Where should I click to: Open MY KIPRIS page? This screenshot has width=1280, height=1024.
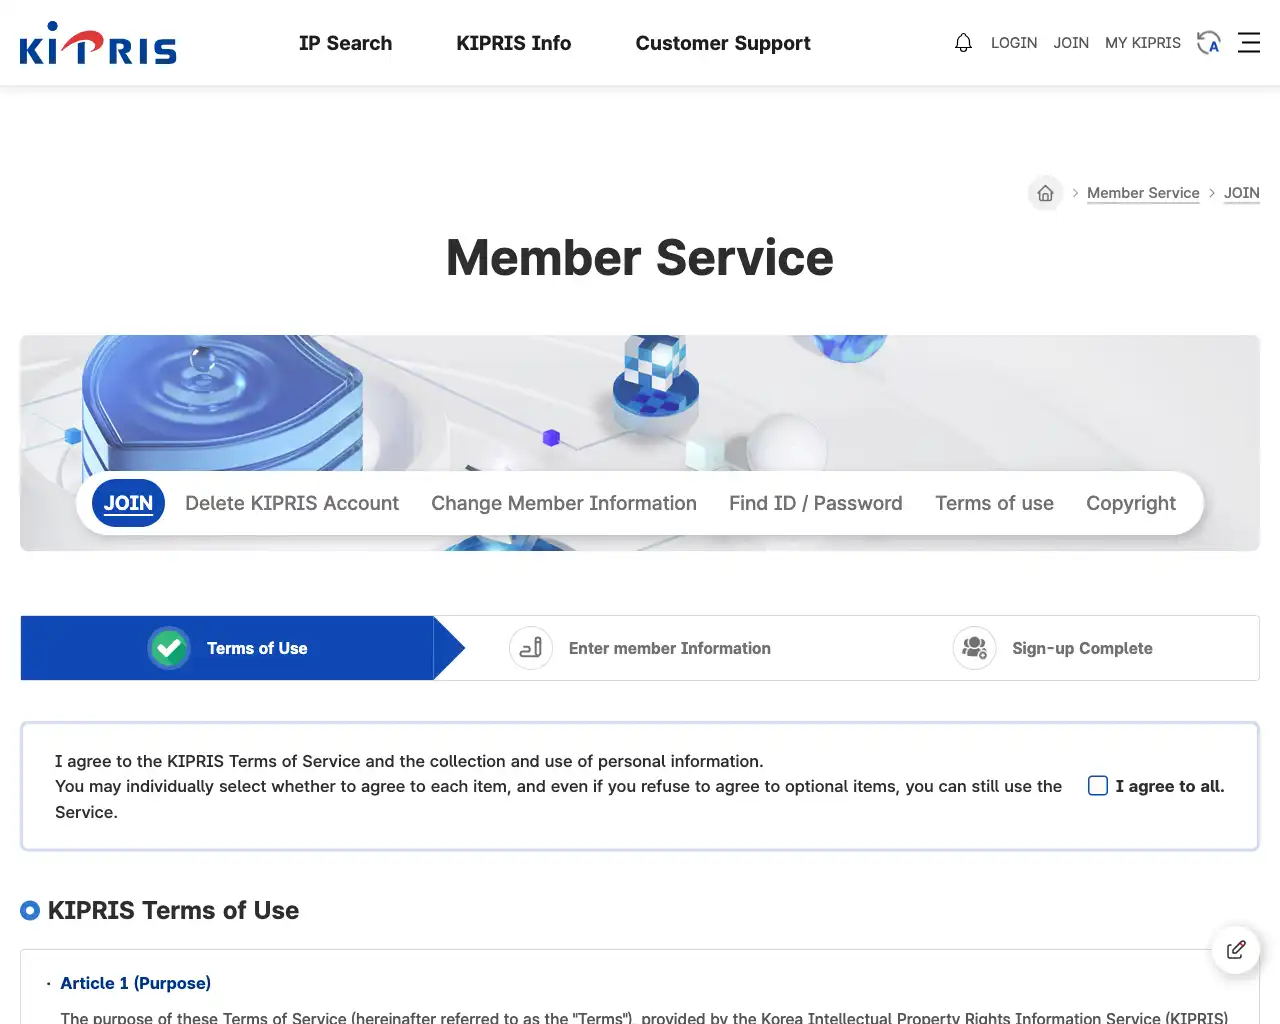click(x=1143, y=43)
